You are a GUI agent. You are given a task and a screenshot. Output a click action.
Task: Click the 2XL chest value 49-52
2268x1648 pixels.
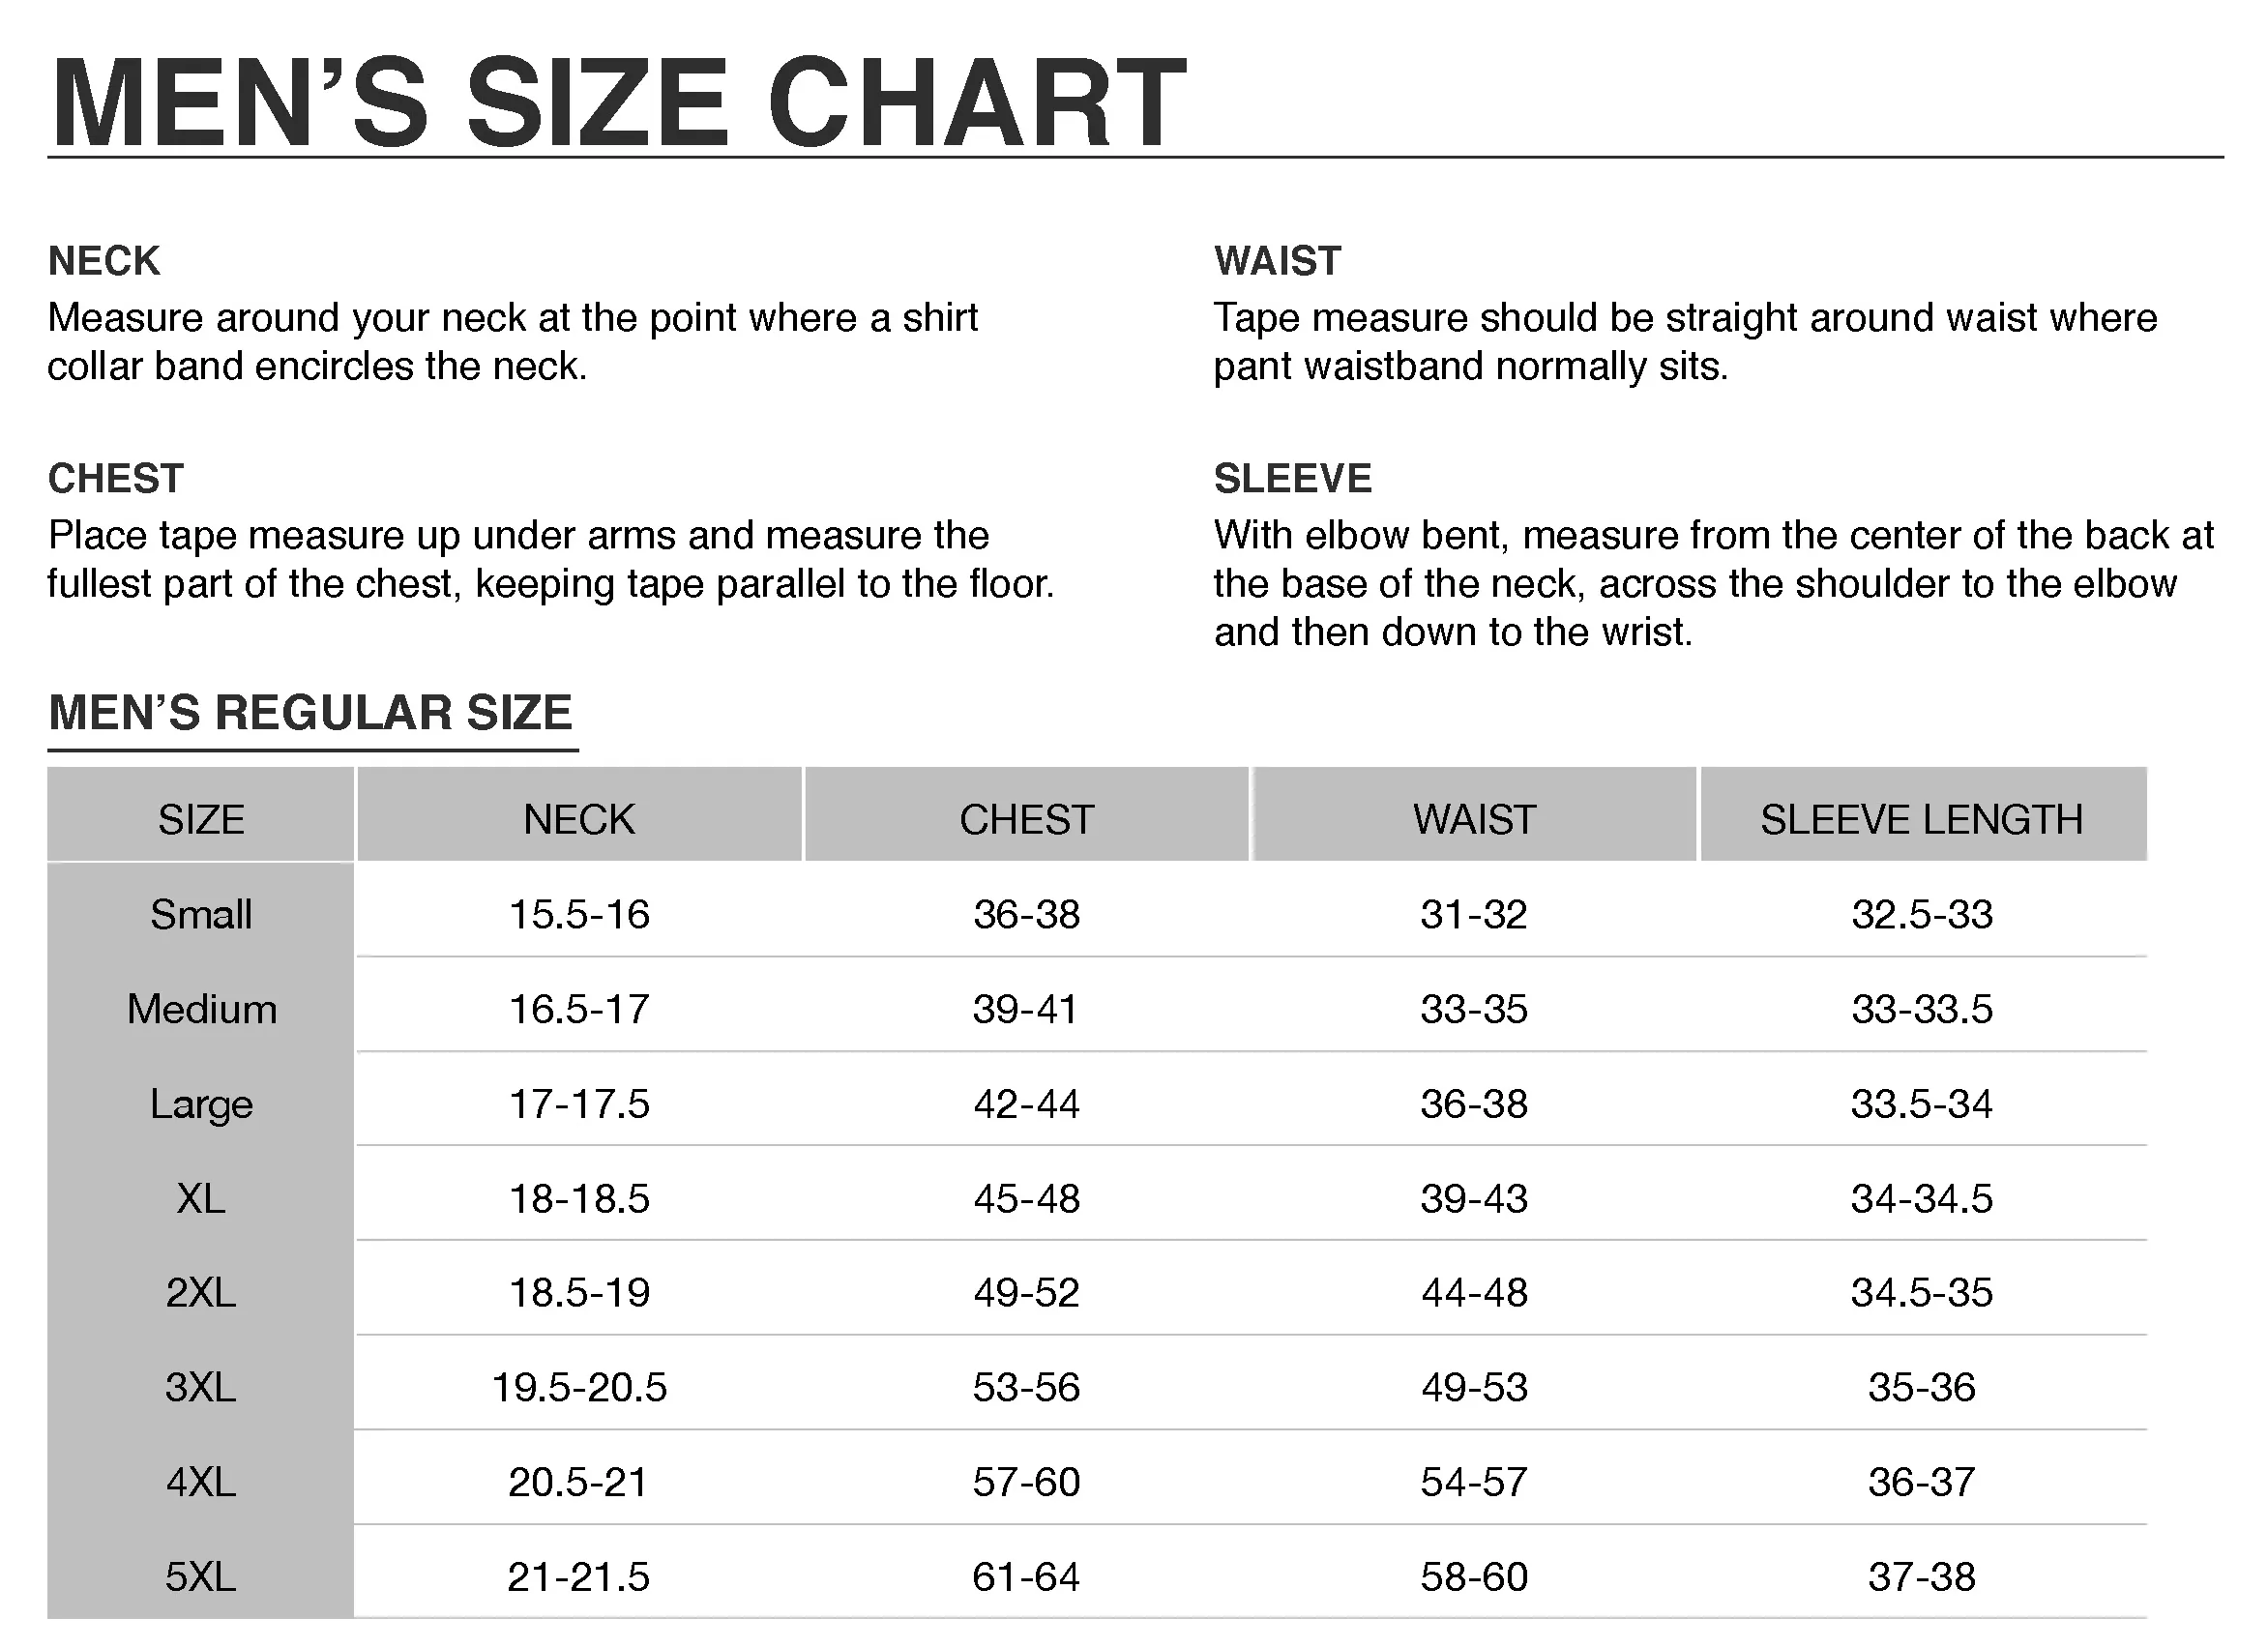(1027, 1293)
